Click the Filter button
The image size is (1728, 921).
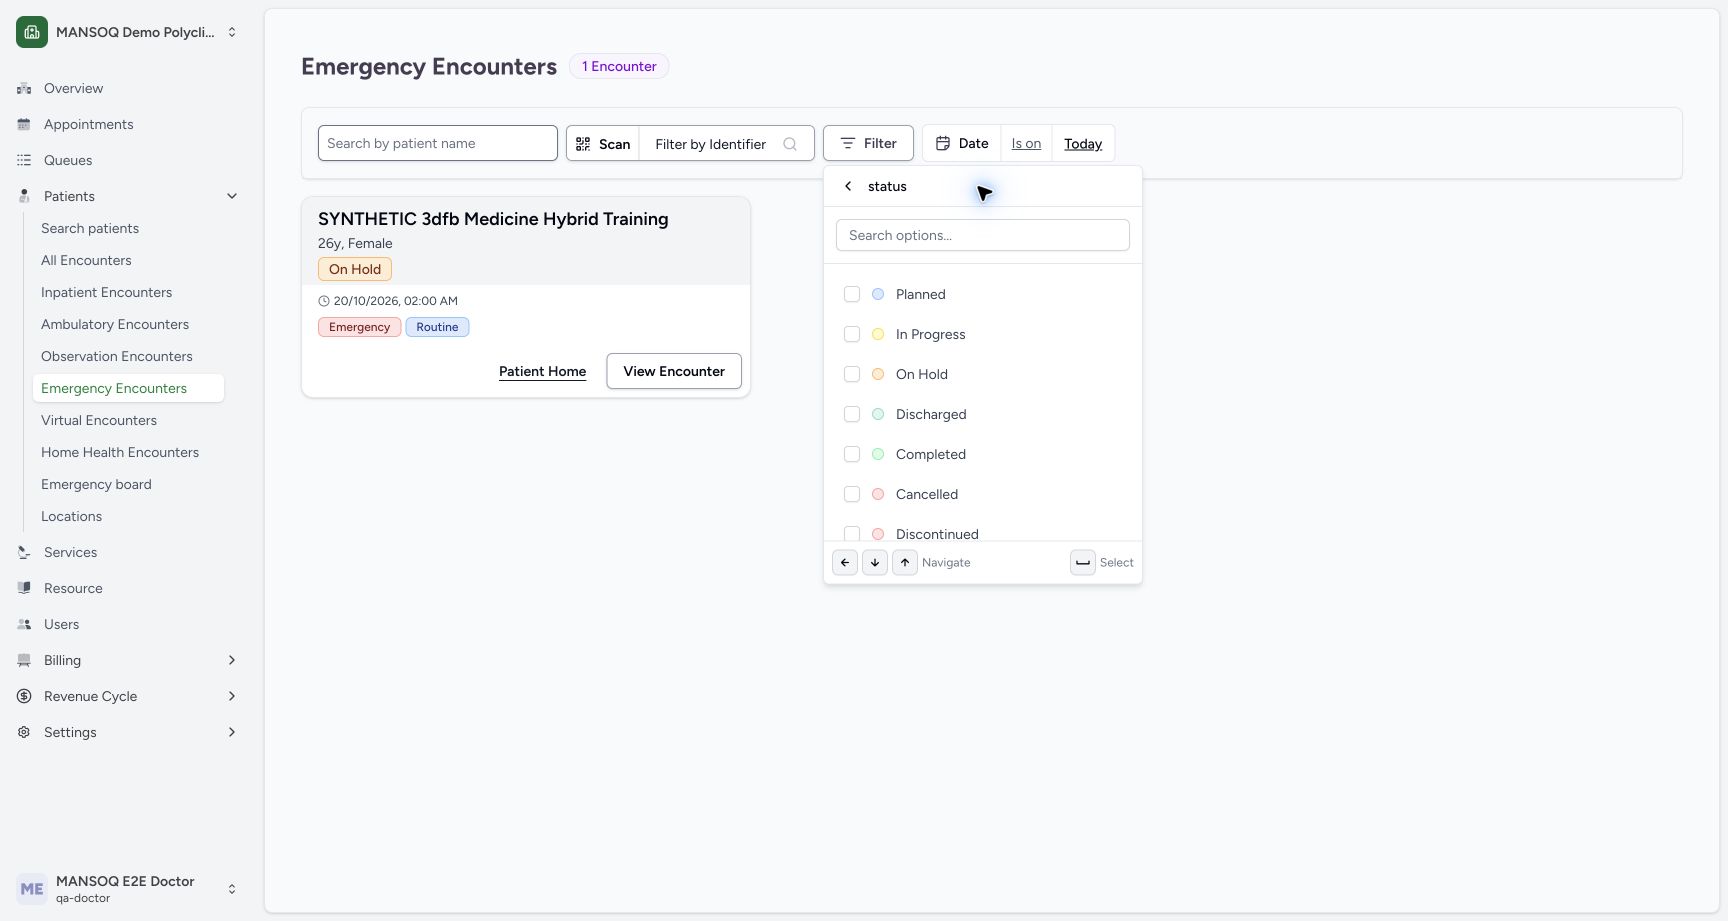pos(868,143)
